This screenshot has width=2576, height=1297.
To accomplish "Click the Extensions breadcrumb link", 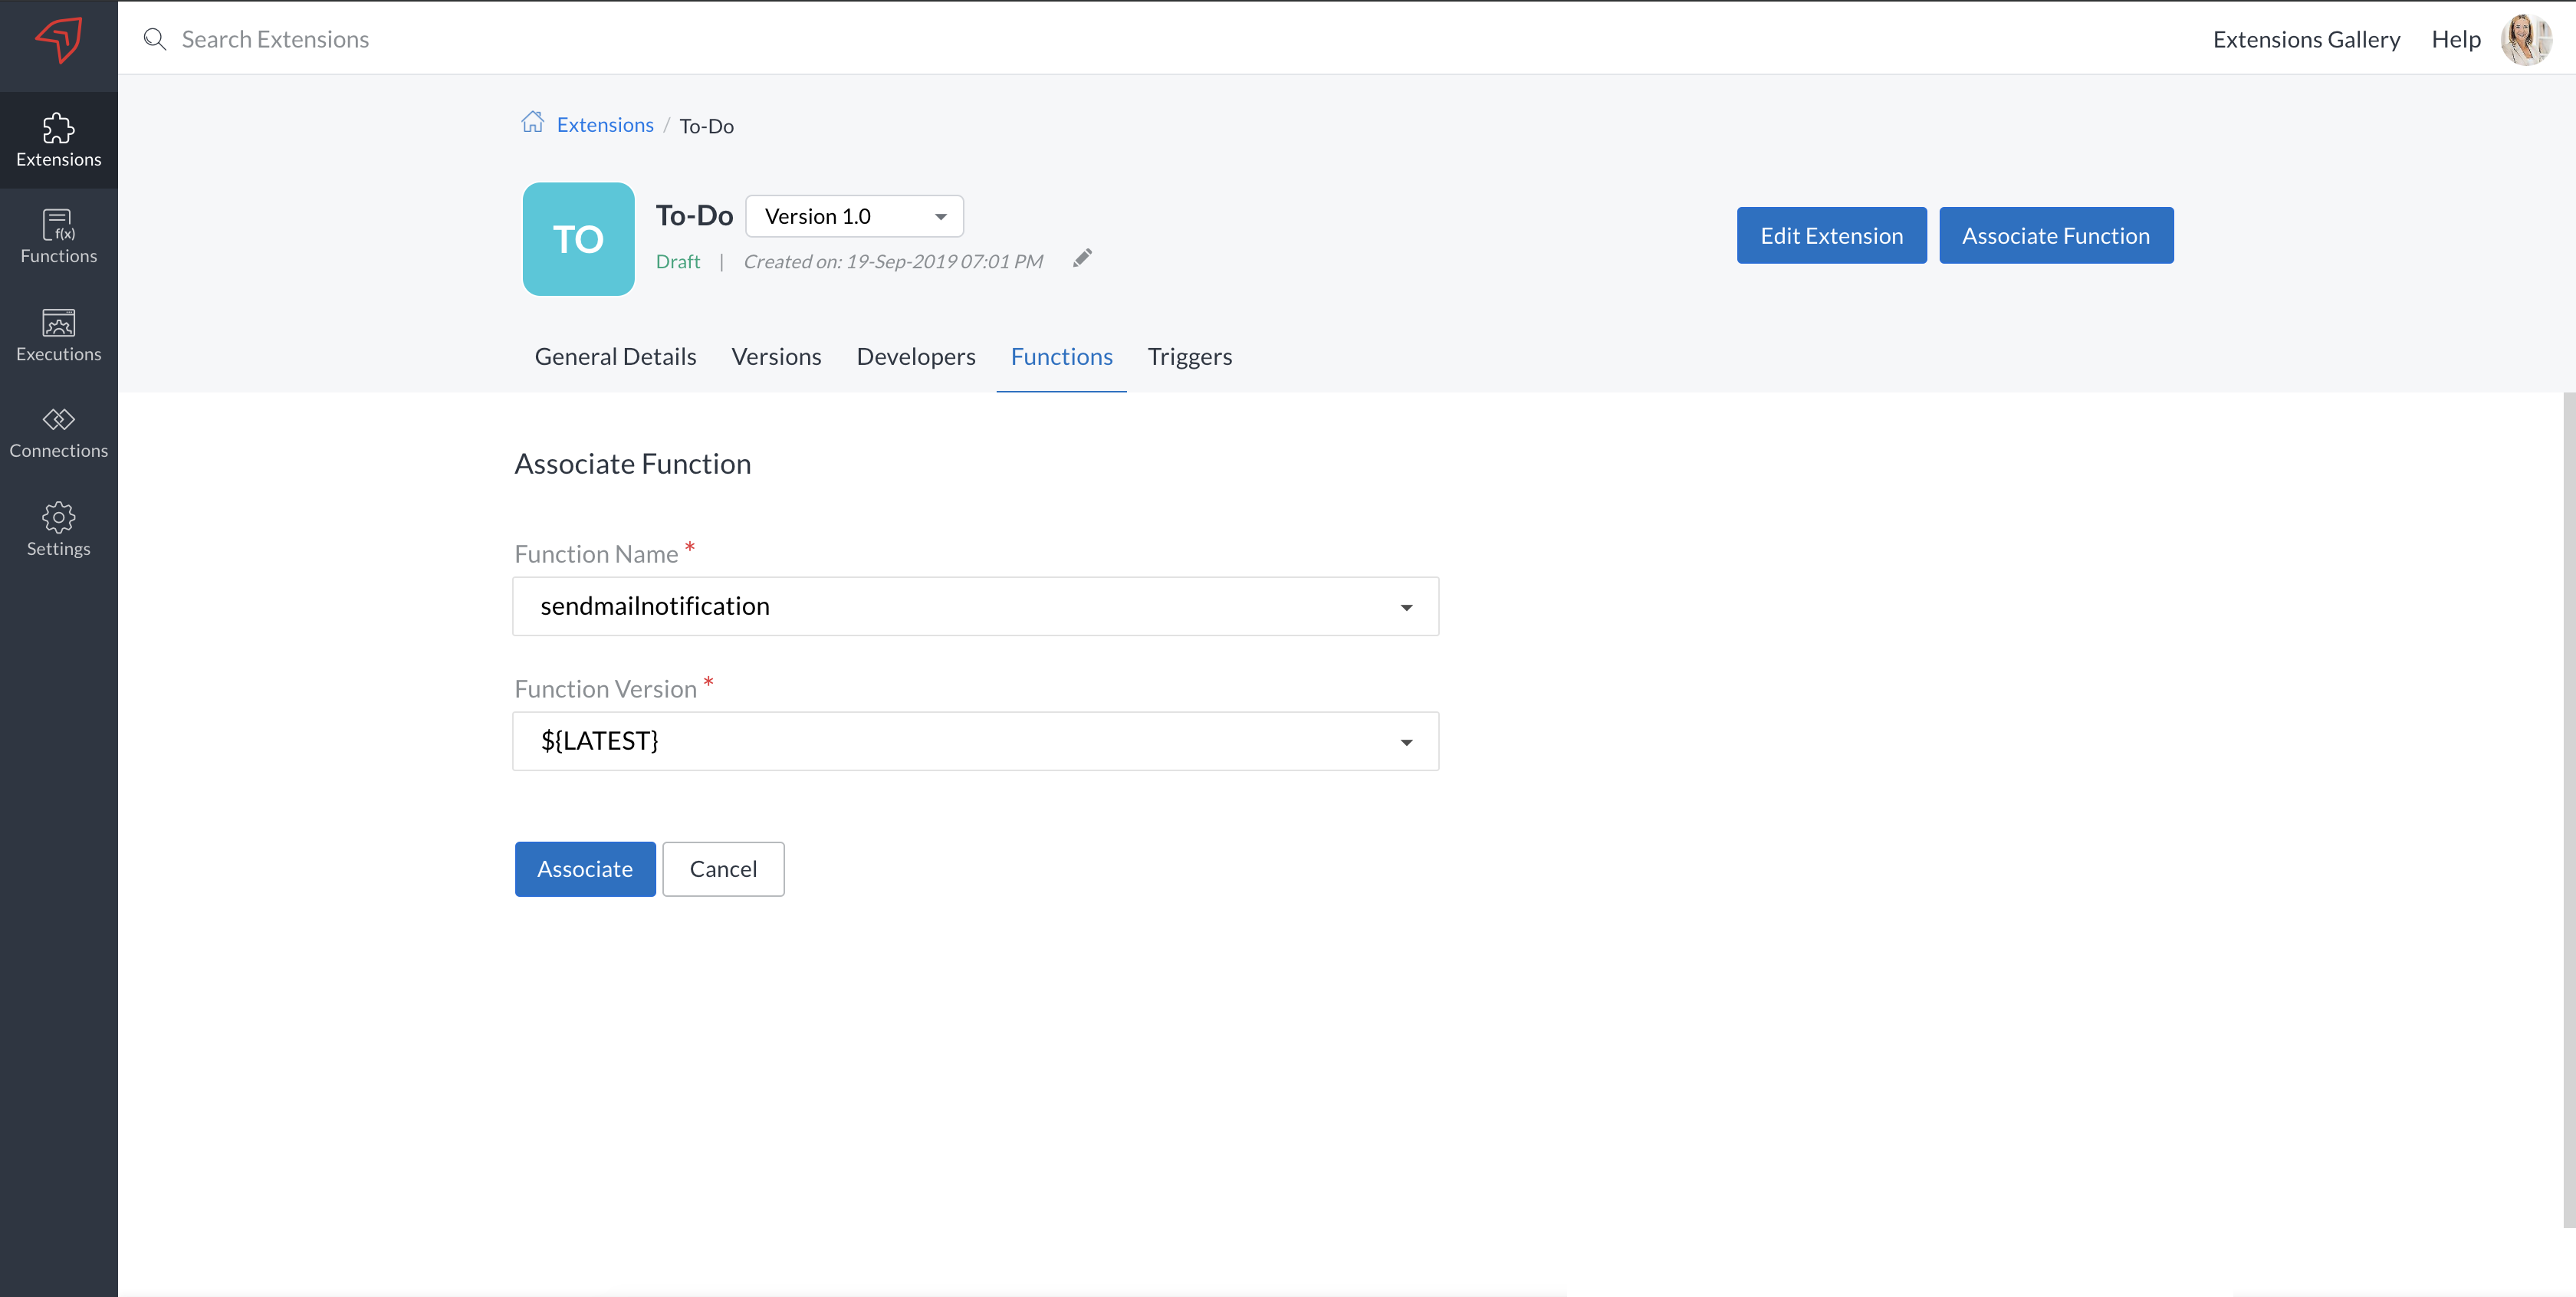I will point(604,125).
